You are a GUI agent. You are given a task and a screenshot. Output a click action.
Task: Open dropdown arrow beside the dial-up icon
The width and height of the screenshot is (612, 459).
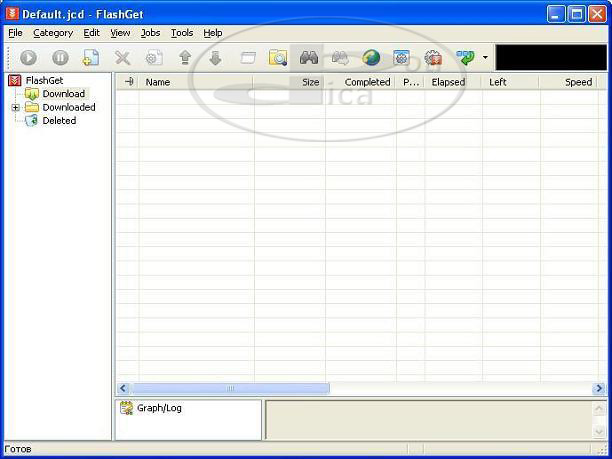[485, 58]
